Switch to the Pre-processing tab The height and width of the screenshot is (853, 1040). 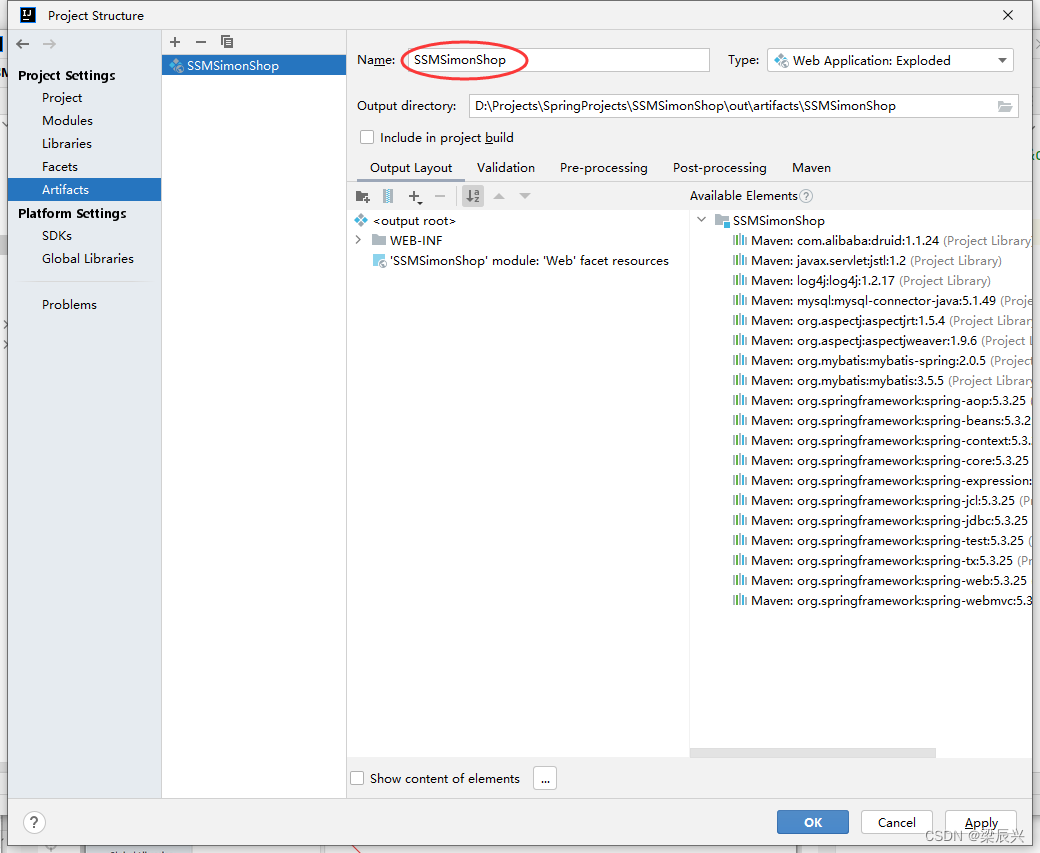pyautogui.click(x=604, y=168)
